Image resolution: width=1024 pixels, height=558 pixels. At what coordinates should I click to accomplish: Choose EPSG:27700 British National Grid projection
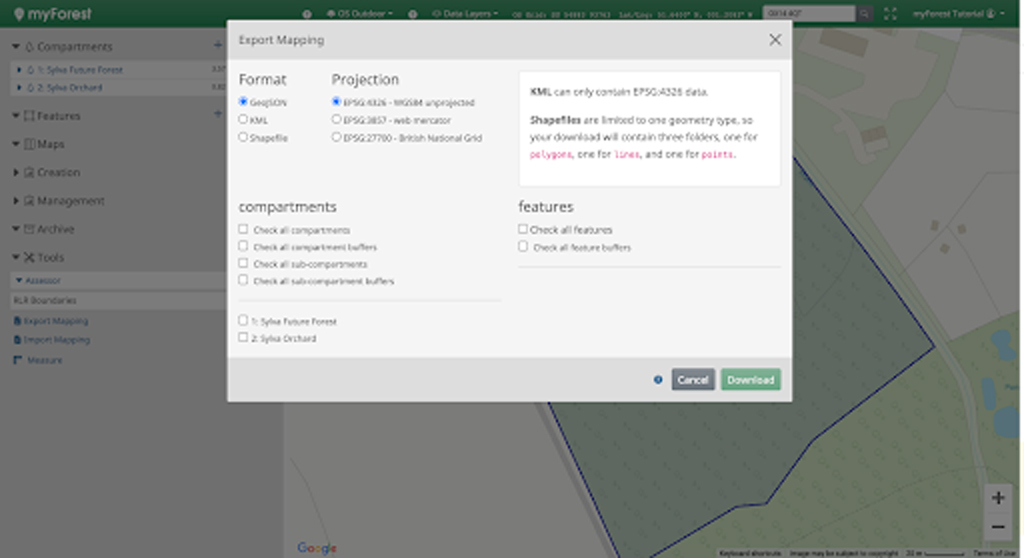point(336,137)
